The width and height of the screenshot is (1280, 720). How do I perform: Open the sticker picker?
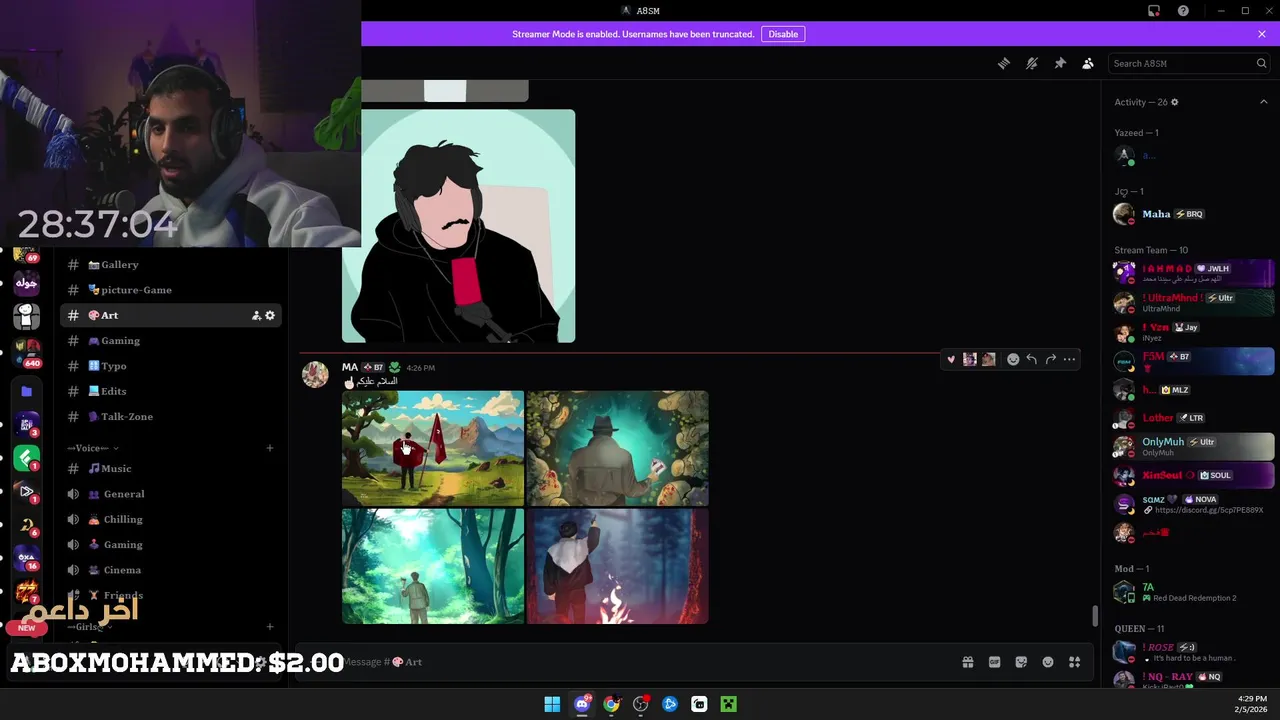click(1021, 662)
